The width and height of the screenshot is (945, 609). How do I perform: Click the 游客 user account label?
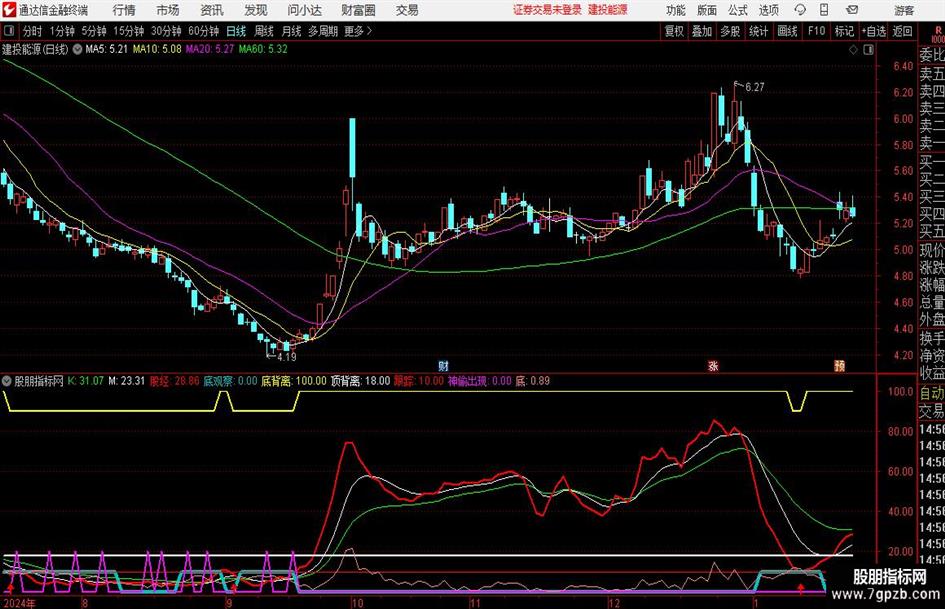pyautogui.click(x=904, y=10)
